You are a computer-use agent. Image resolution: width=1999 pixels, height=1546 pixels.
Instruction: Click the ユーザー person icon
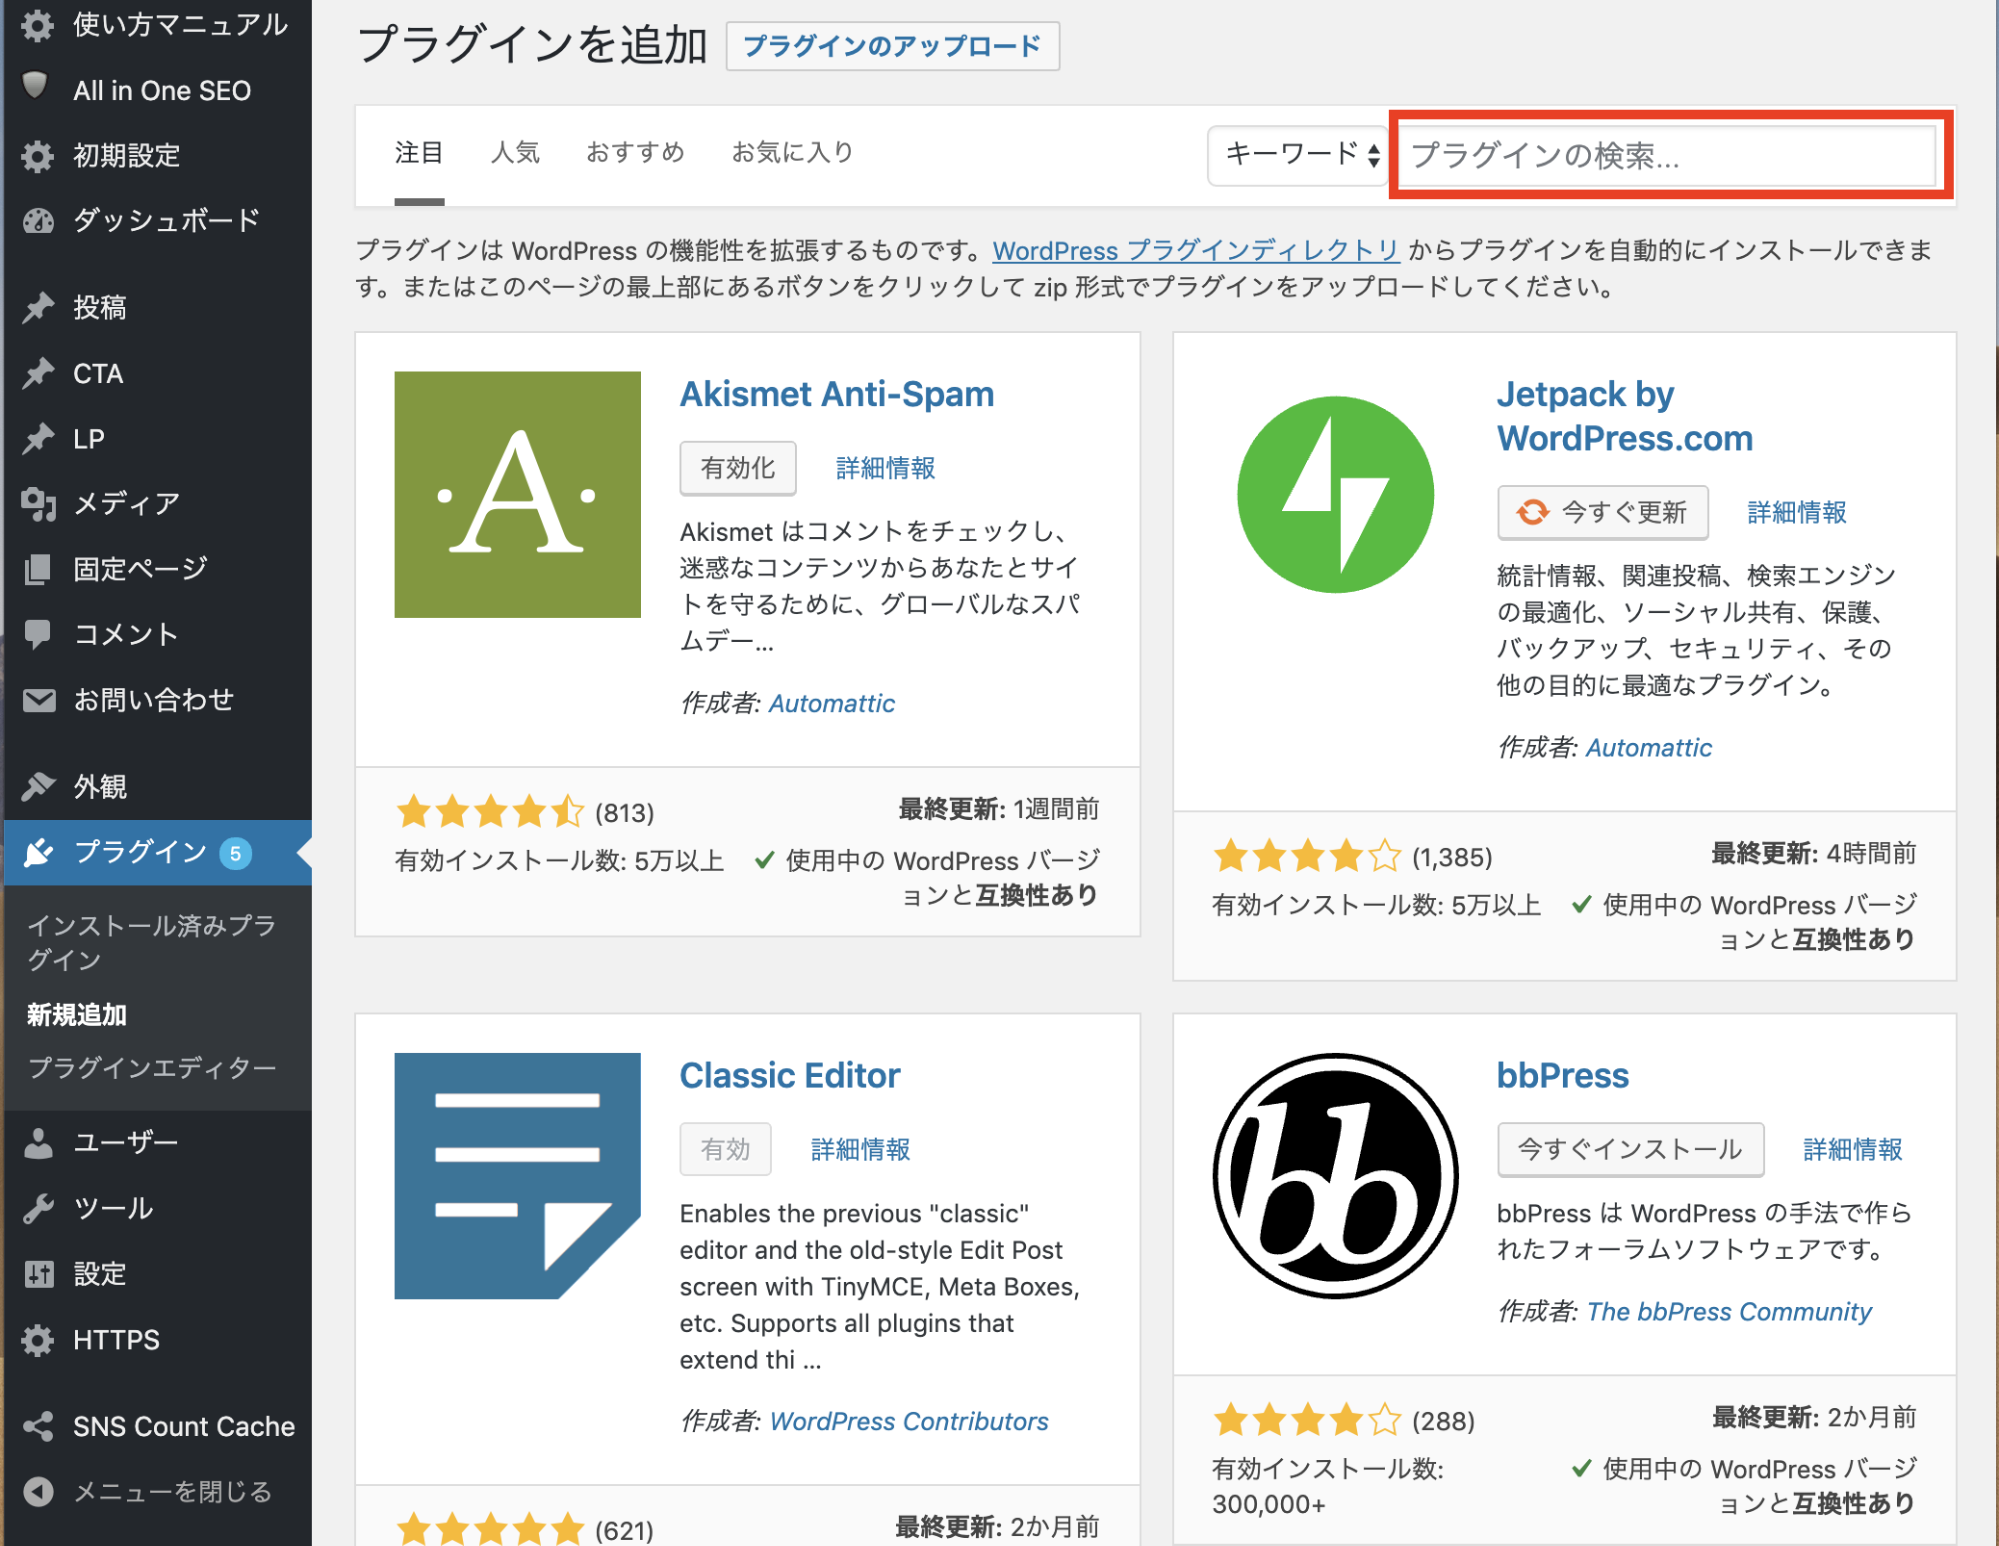[x=38, y=1142]
